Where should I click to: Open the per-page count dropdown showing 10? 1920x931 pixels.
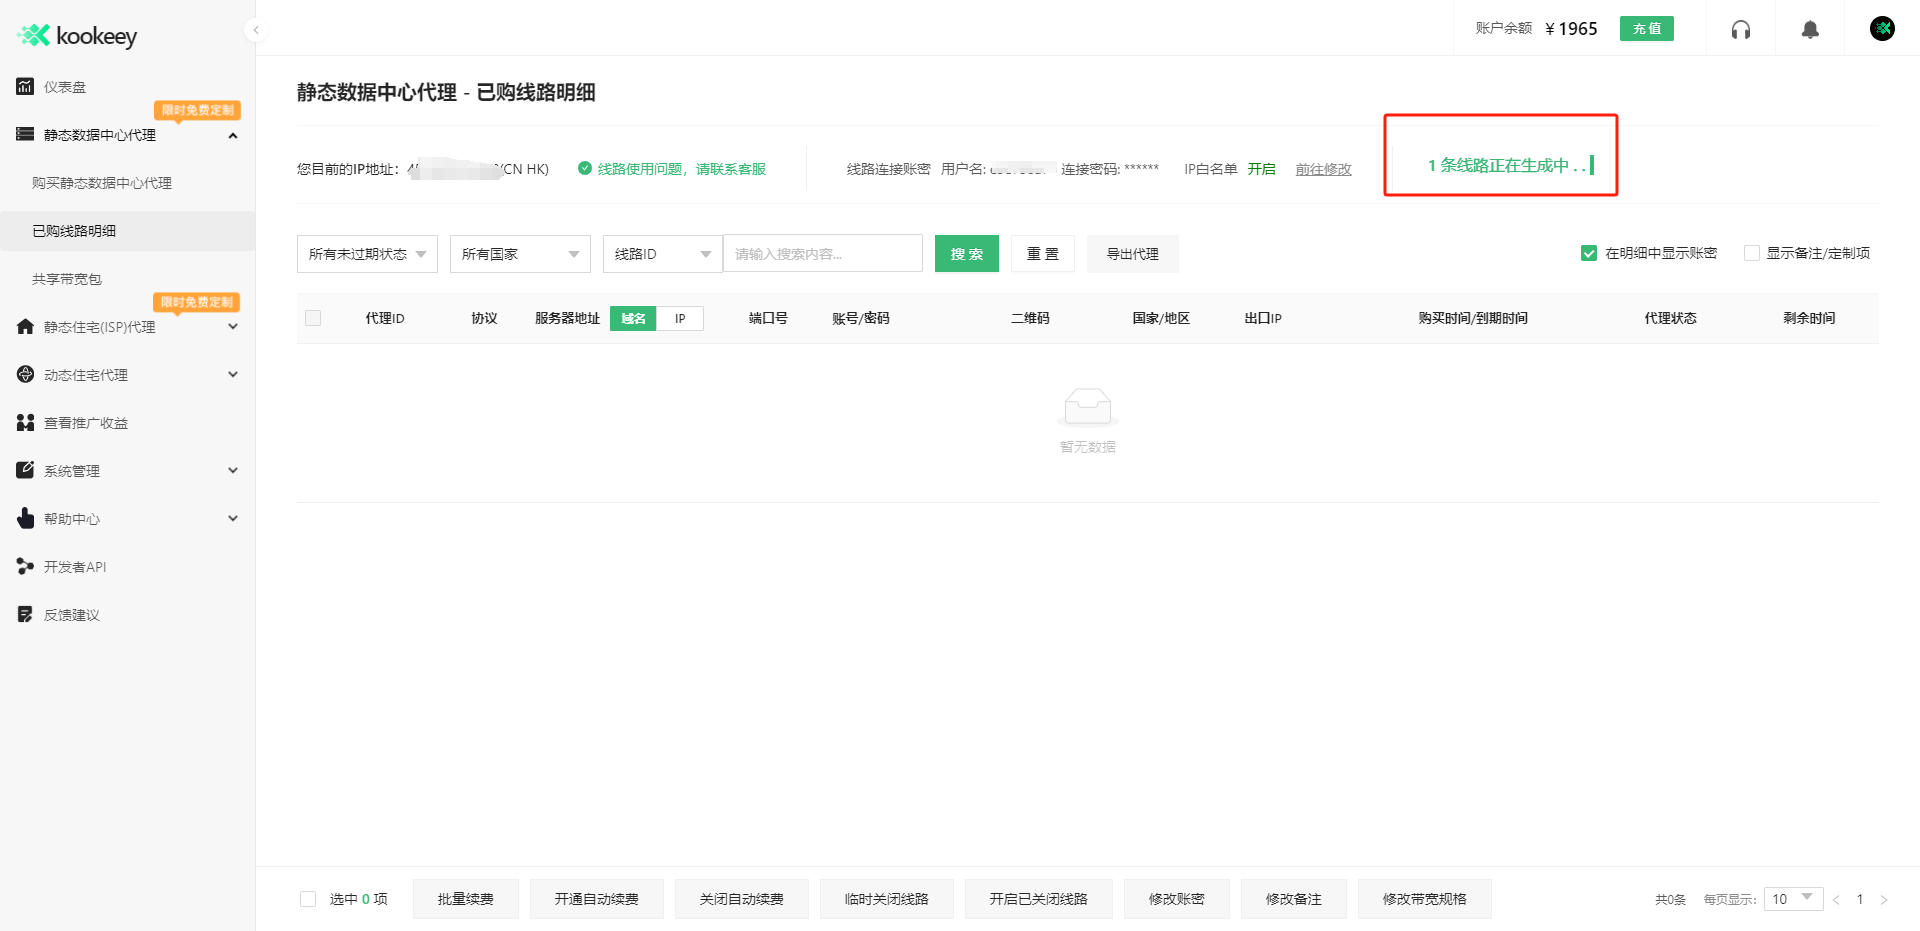tap(1792, 899)
